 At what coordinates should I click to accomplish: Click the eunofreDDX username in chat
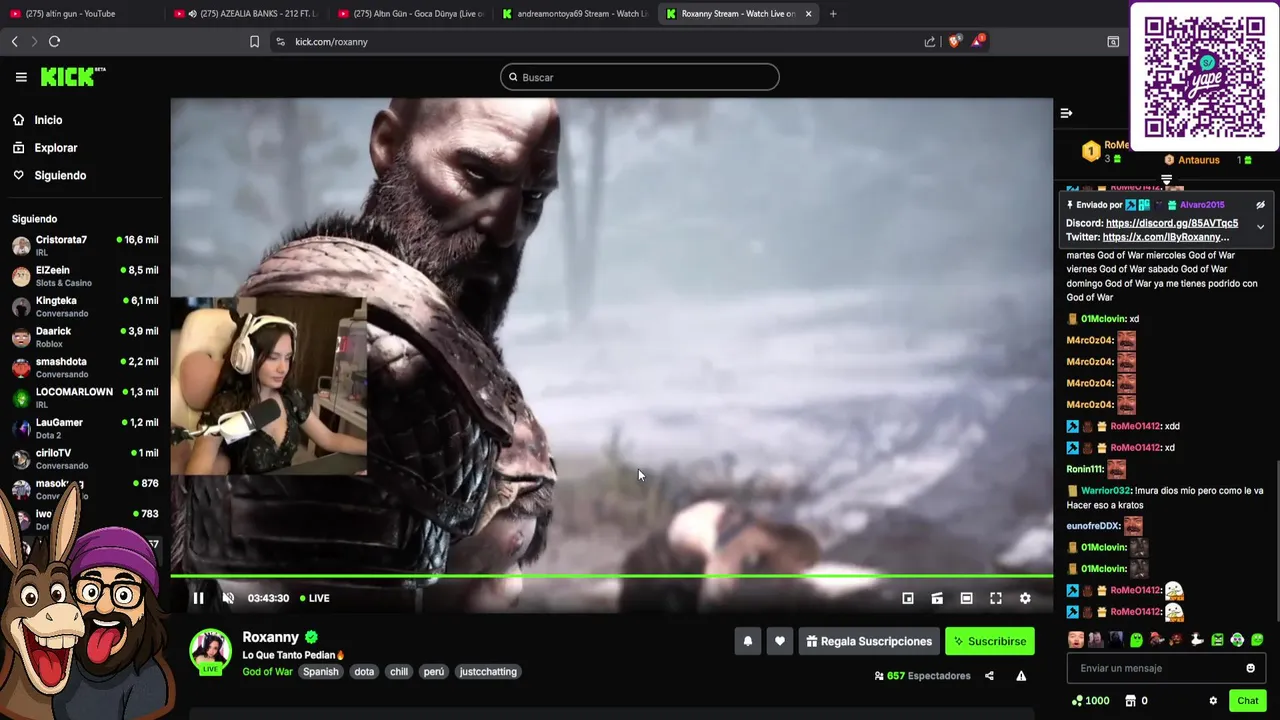coord(1092,526)
